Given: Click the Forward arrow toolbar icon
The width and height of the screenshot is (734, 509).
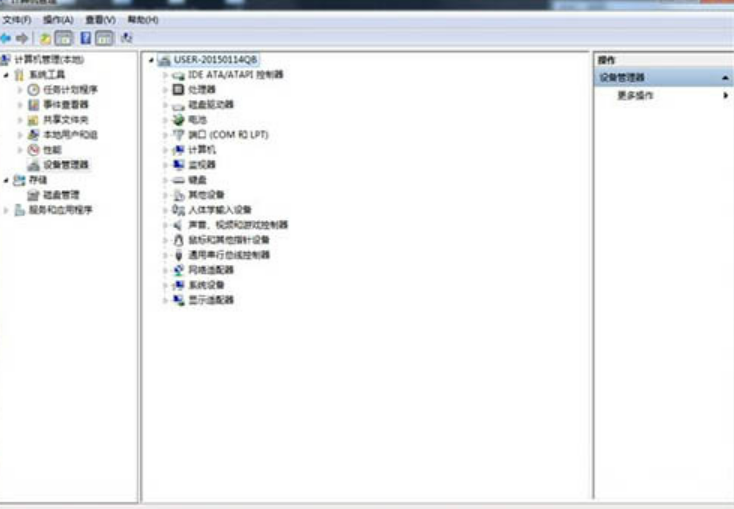Looking at the screenshot, I should (22, 38).
